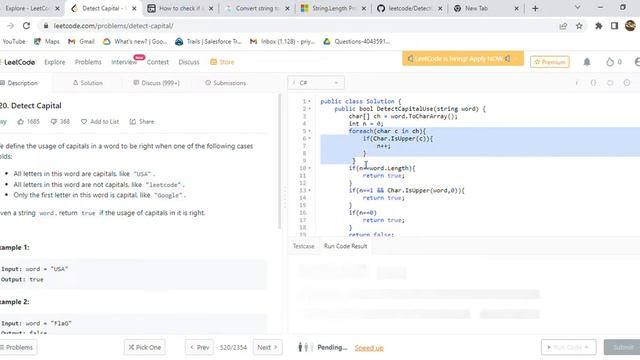Screen dimensions: 640x360
Task: Open the Chrome profile avatar
Action: 630,26
